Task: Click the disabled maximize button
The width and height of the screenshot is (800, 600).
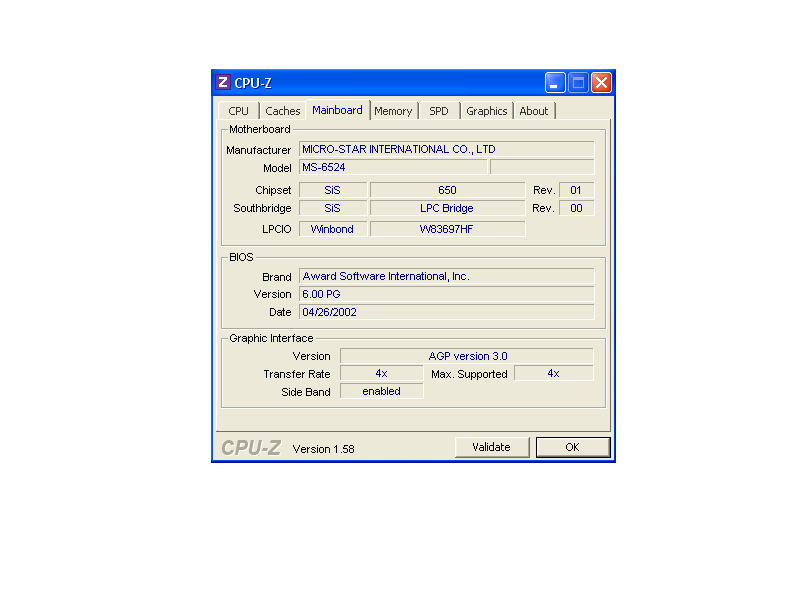Action: pos(578,83)
